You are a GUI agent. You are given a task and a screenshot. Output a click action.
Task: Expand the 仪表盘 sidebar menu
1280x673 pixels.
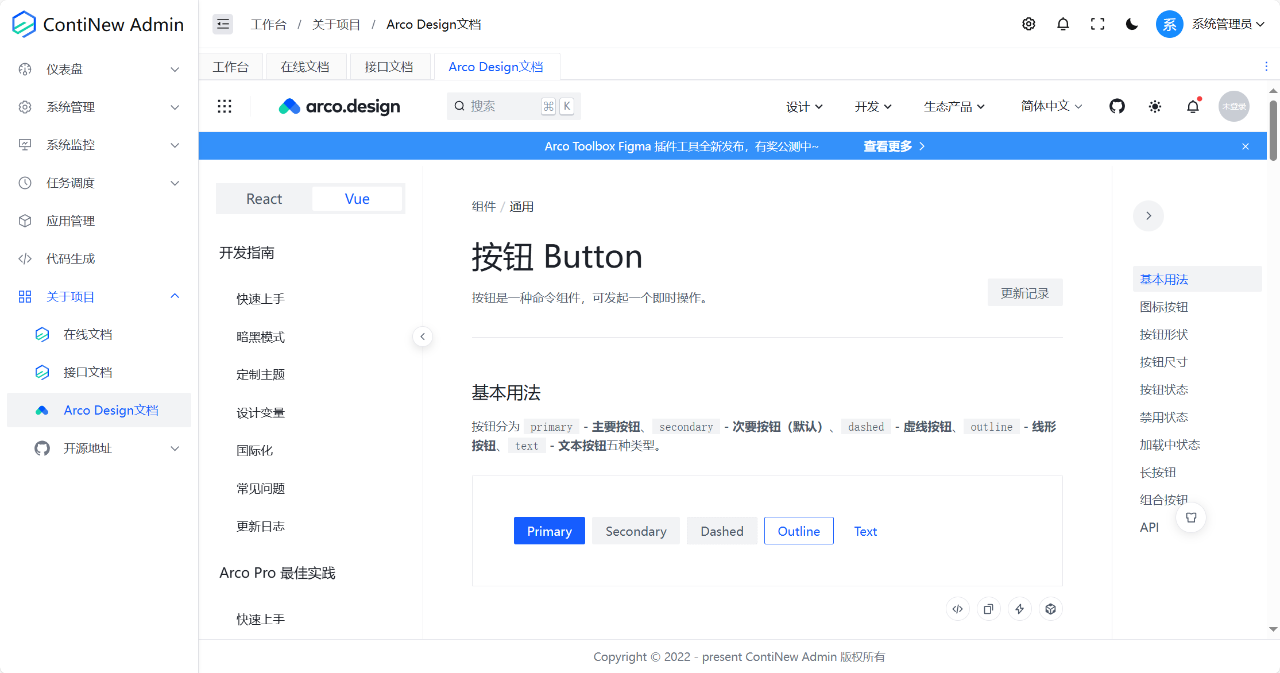pyautogui.click(x=99, y=69)
